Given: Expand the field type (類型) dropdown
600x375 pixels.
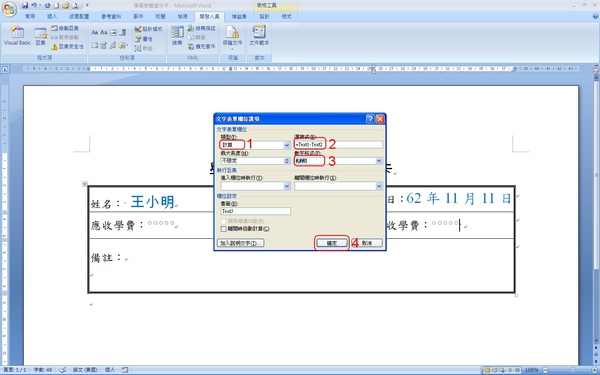Looking at the screenshot, I should pos(287,145).
